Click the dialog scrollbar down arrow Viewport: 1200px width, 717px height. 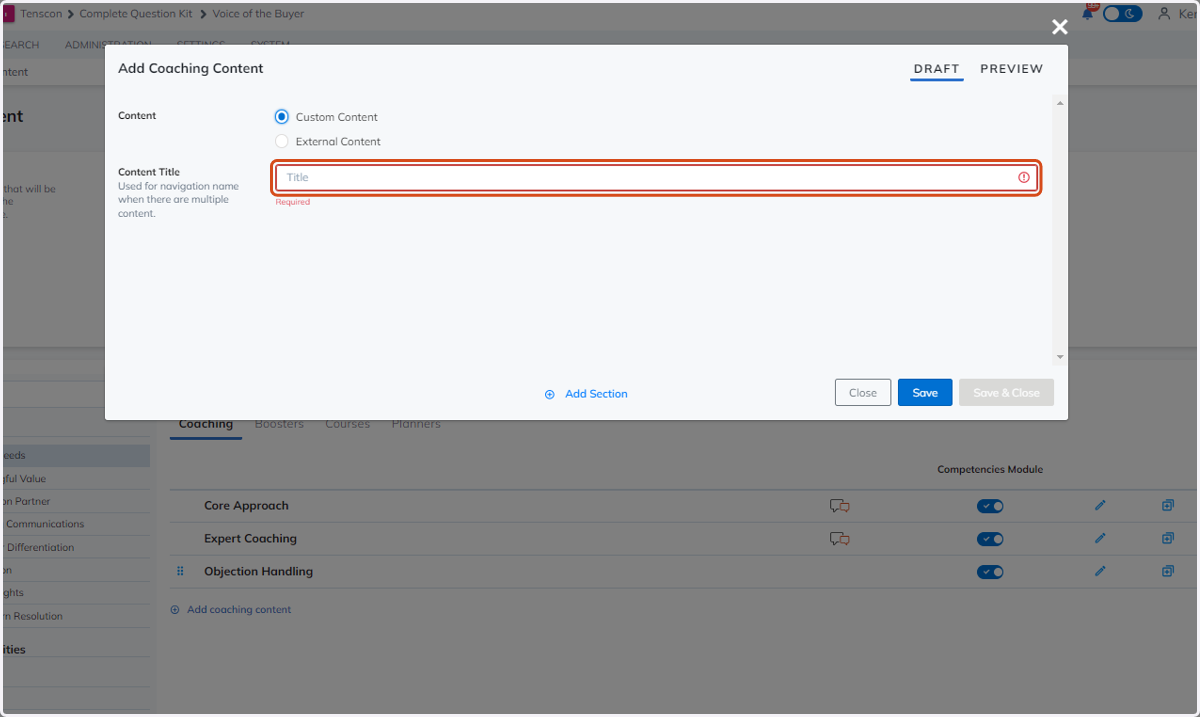click(x=1060, y=357)
